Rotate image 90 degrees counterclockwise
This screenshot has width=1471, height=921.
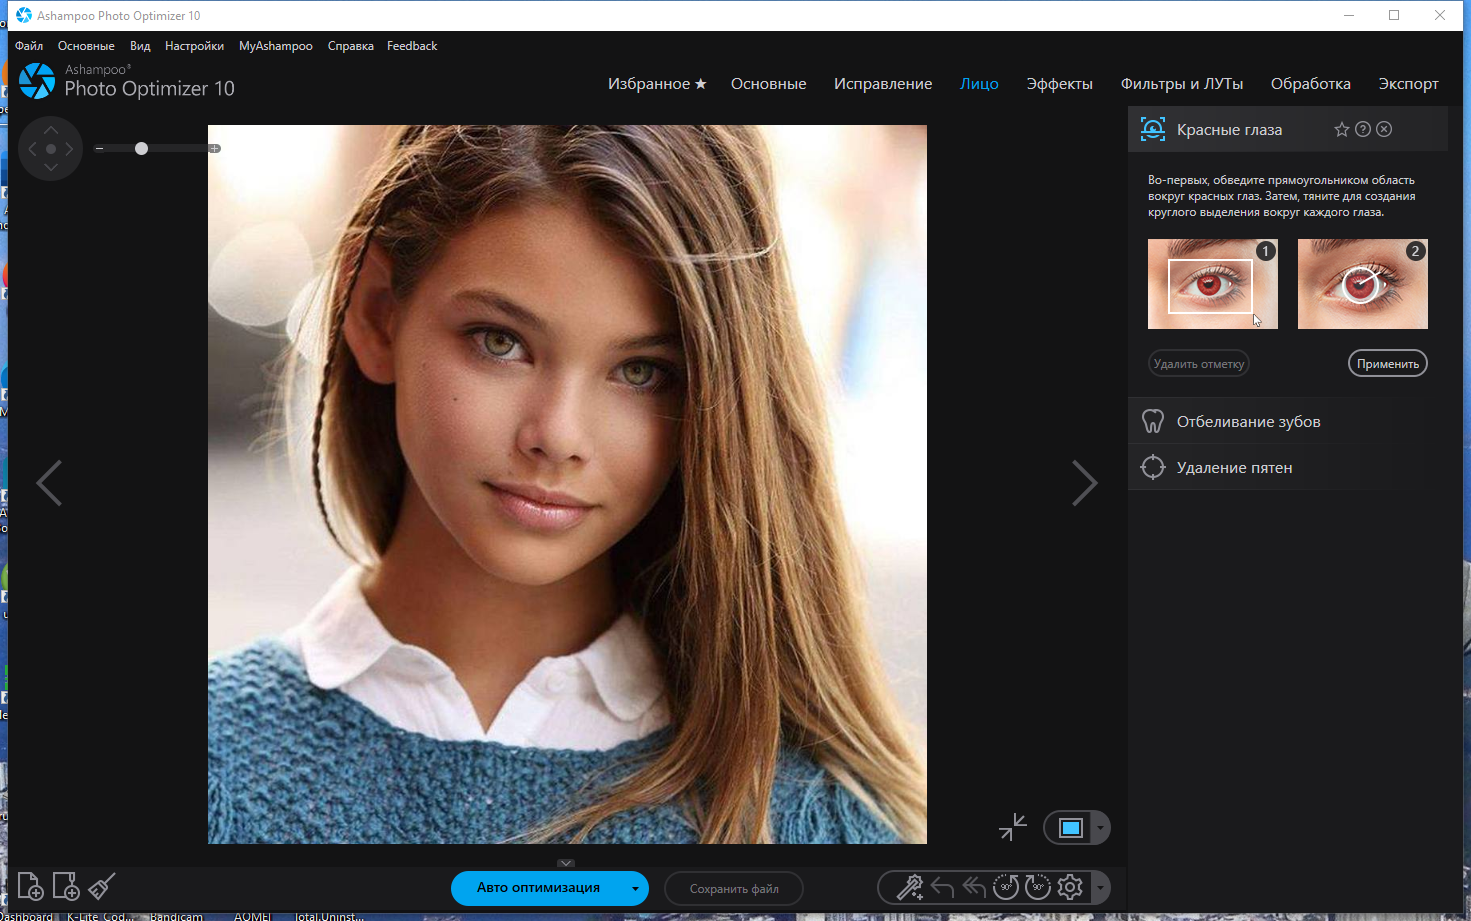[x=1006, y=887]
